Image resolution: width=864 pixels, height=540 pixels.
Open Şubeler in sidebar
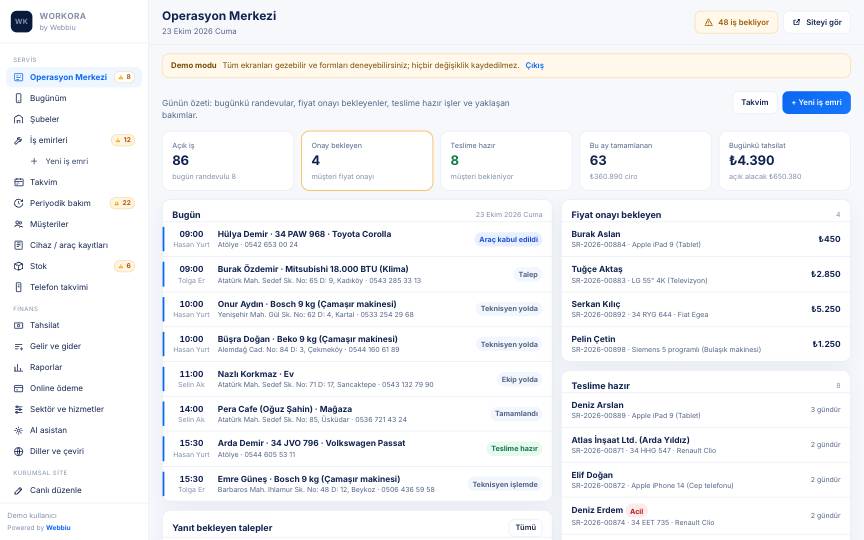coord(74,119)
